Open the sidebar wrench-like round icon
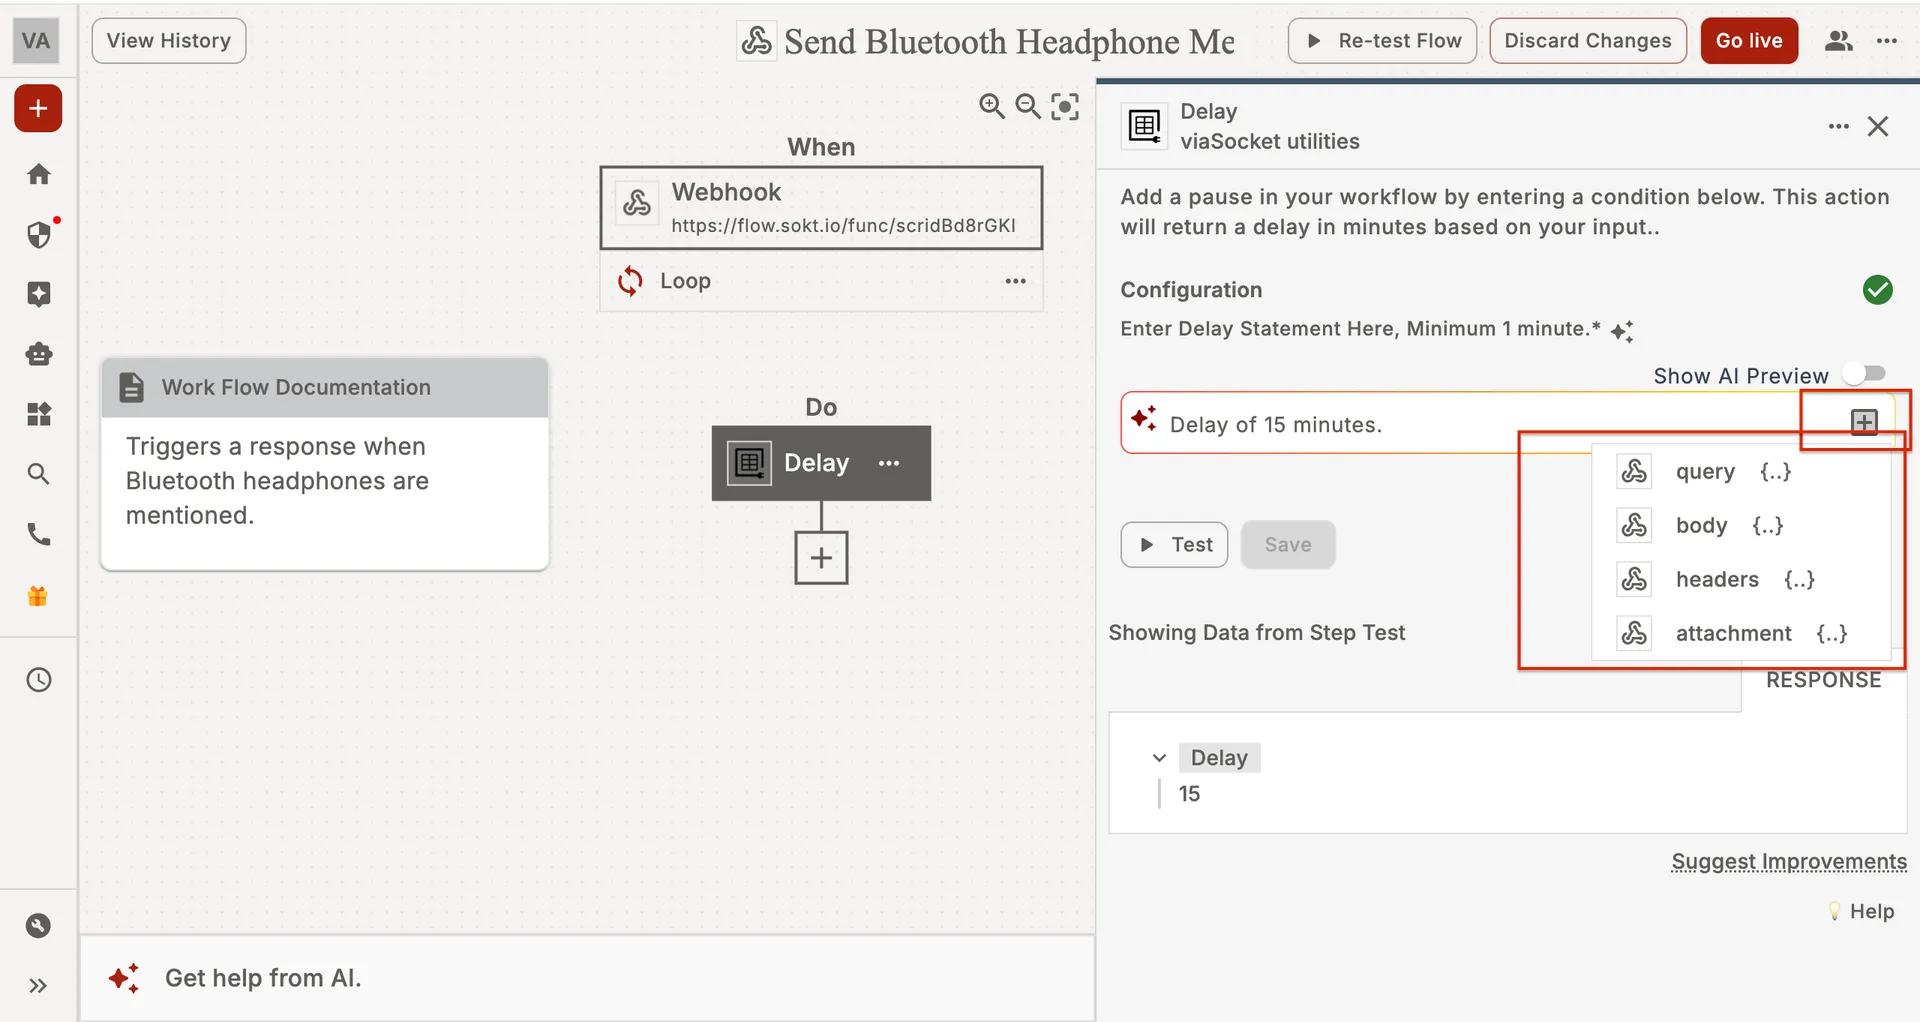This screenshot has height=1022, width=1920. 38,926
